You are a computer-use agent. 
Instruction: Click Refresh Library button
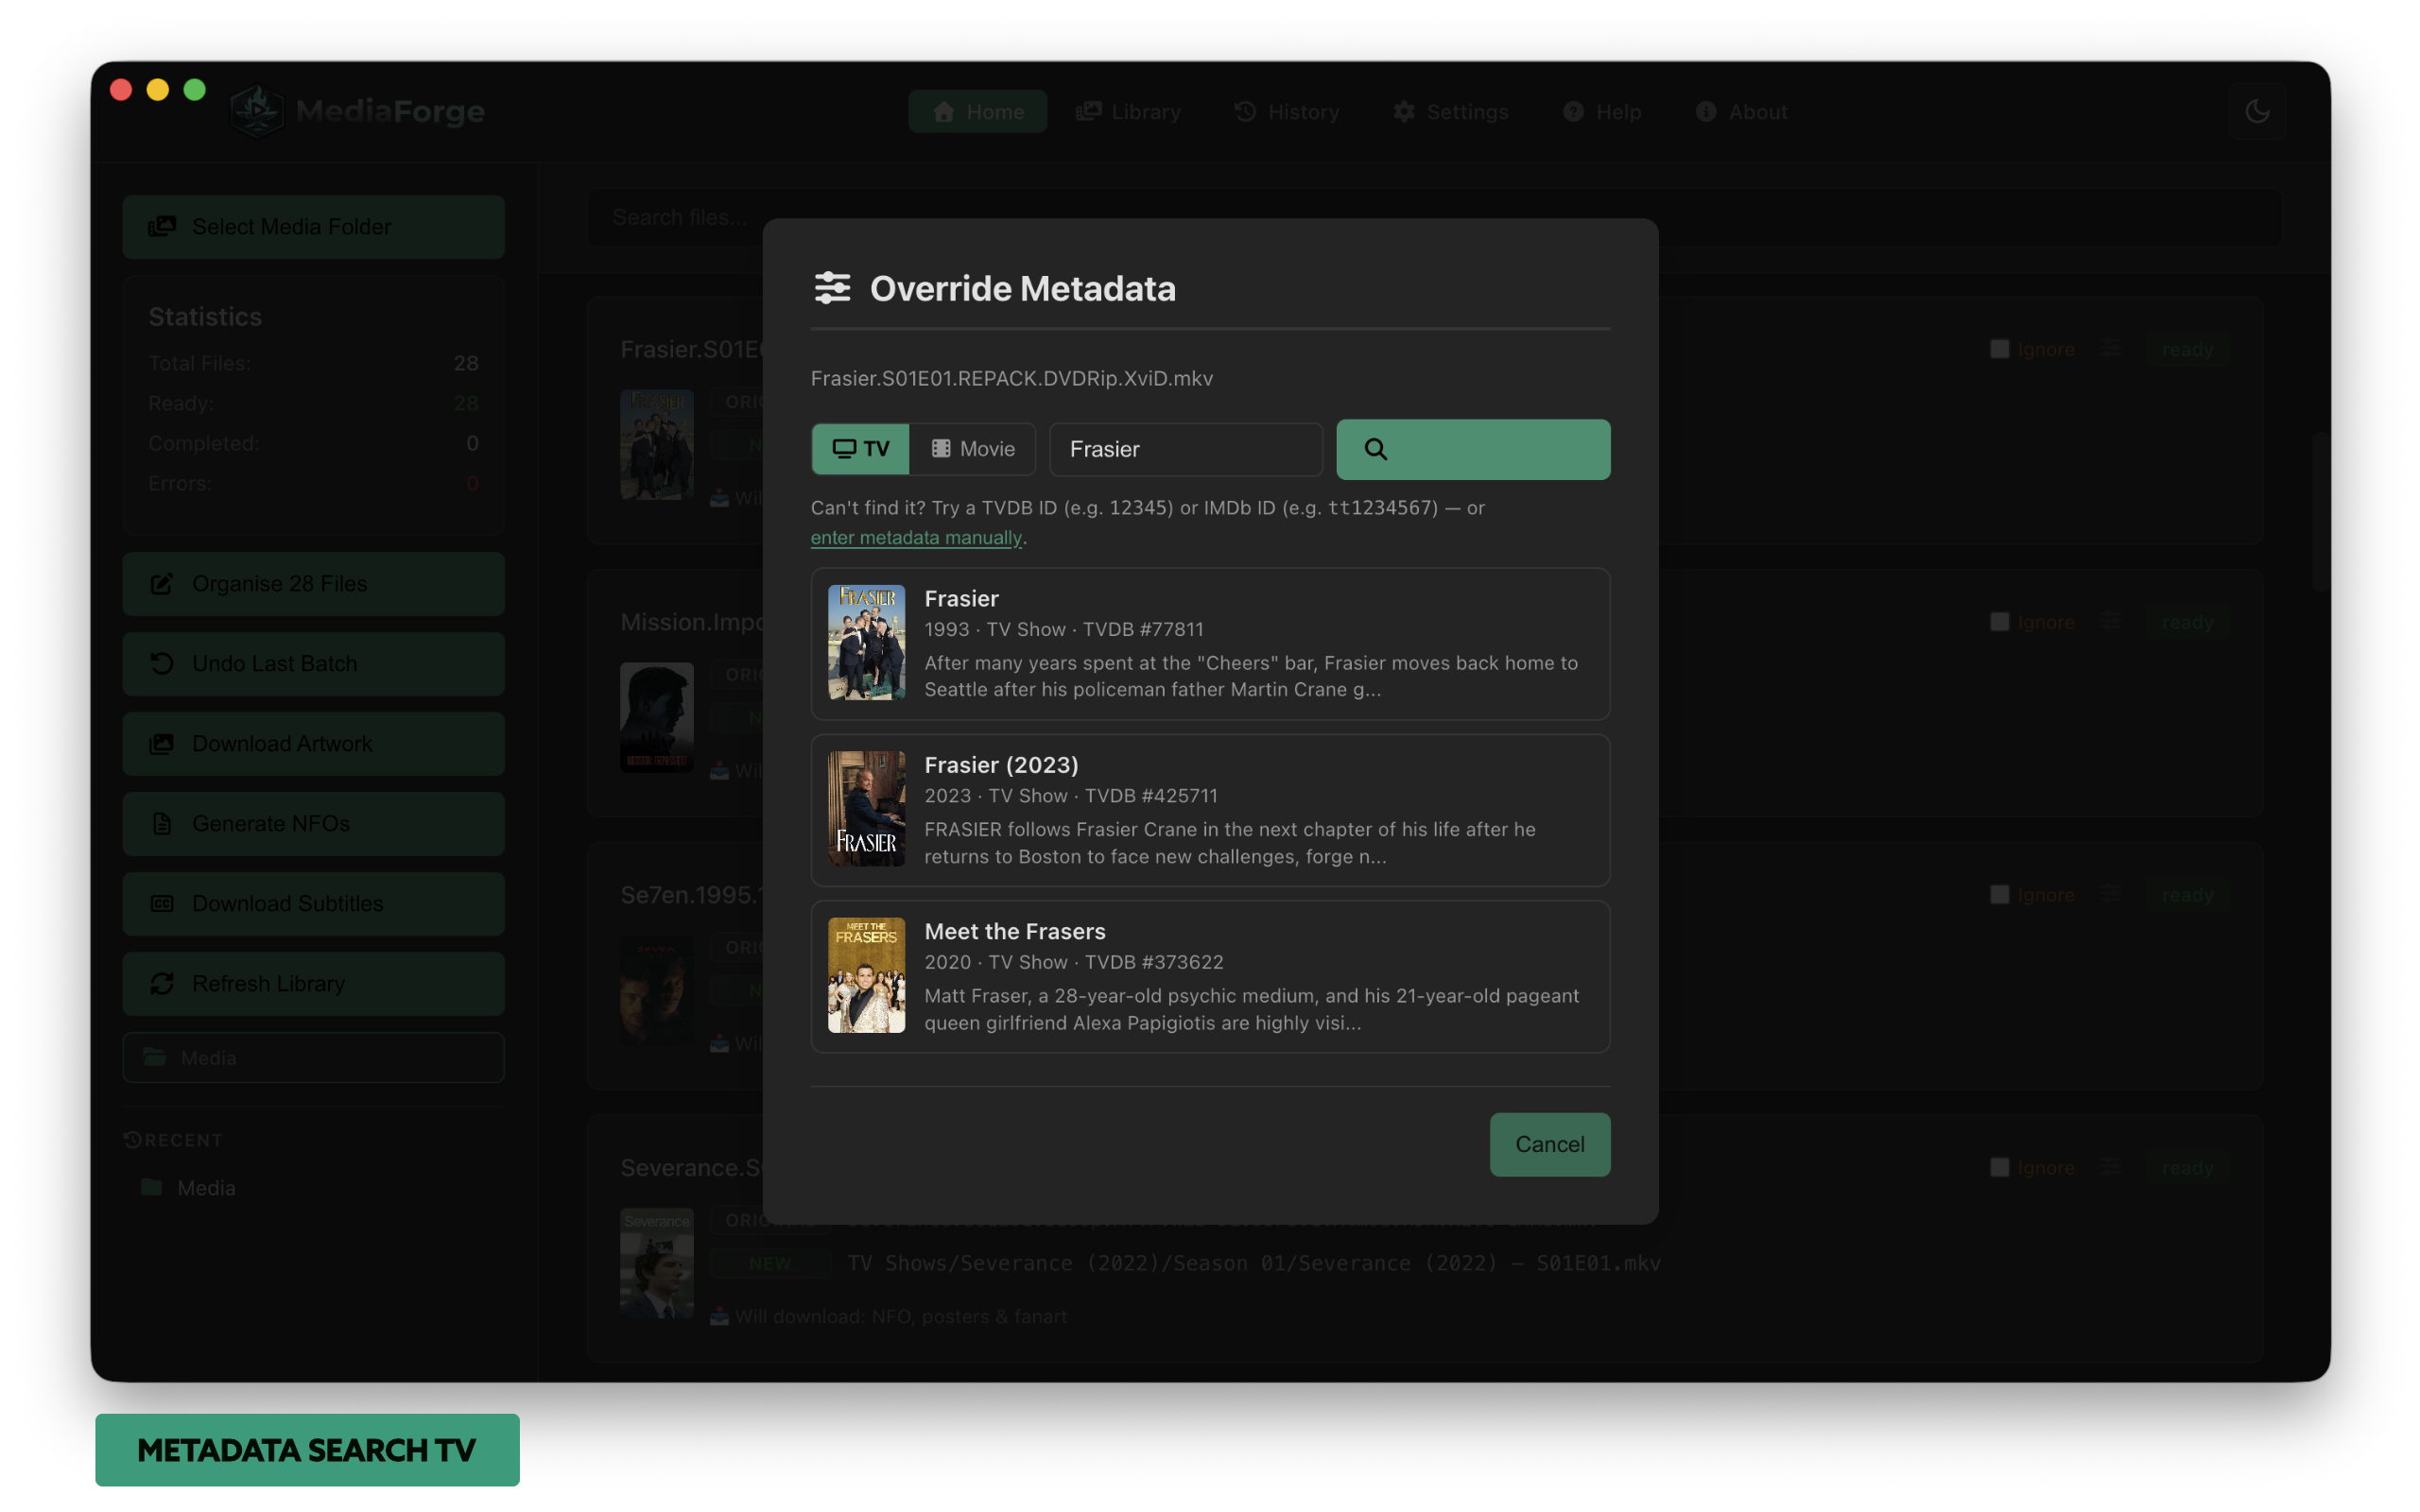tap(313, 984)
